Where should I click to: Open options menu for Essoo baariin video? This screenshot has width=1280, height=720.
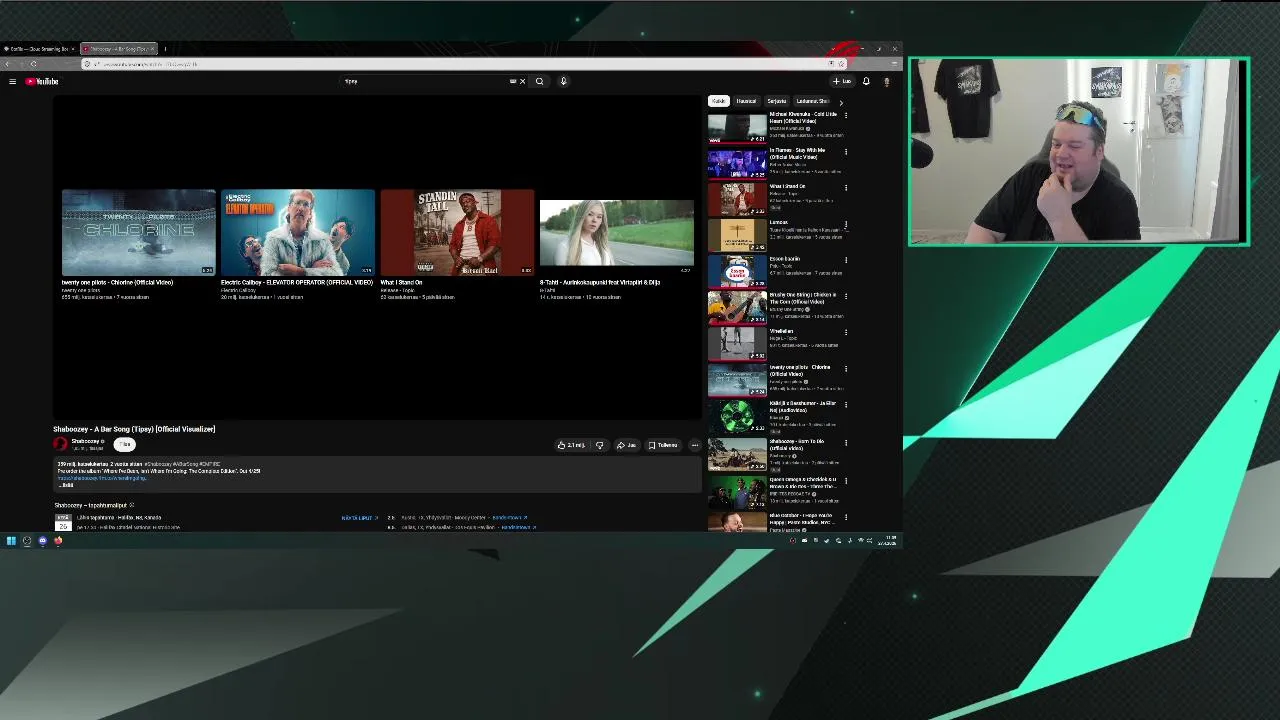click(846, 260)
